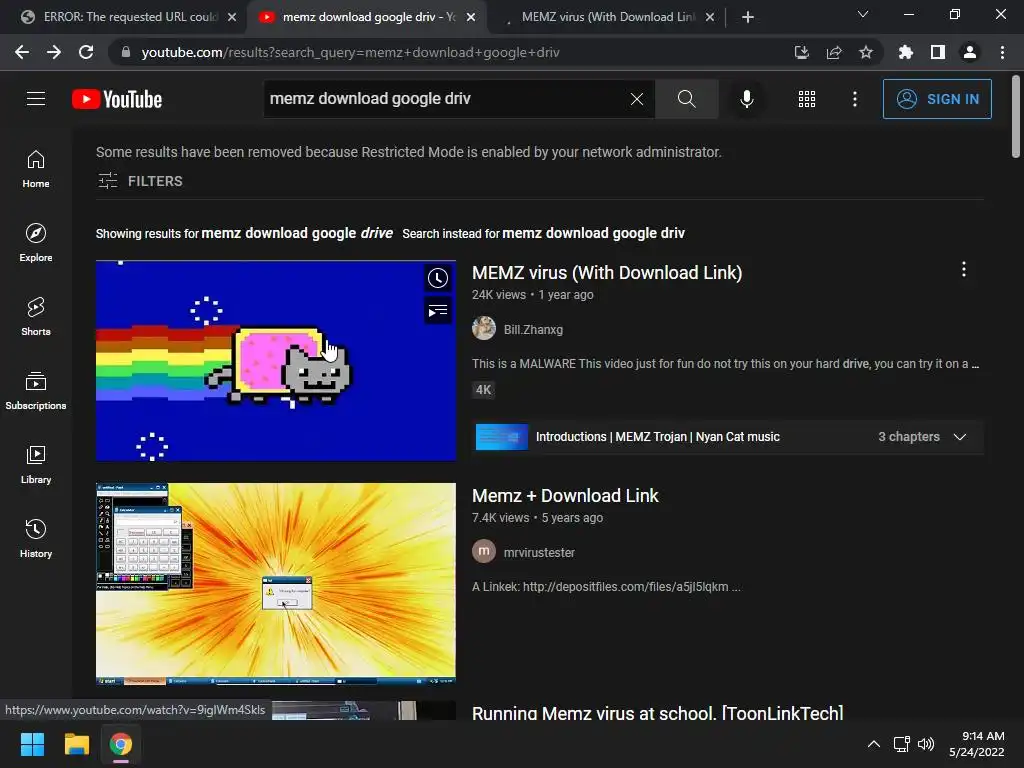
Task: Open Running Memz virus at school title
Action: (x=658, y=712)
